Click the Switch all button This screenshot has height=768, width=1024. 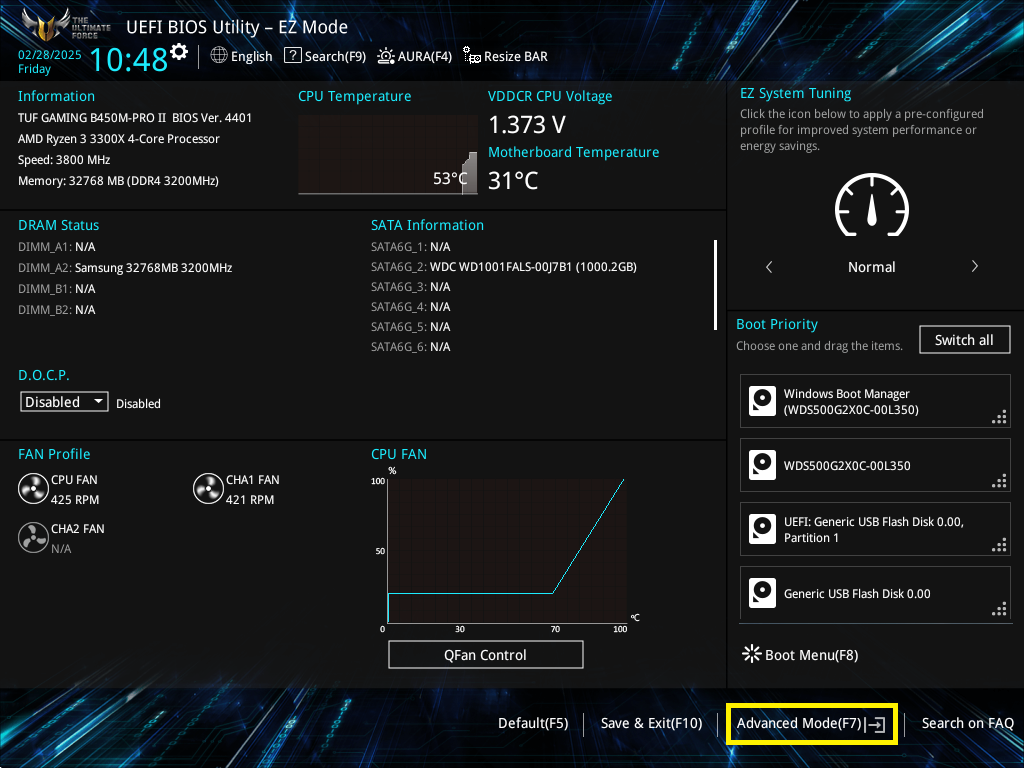[x=964, y=340]
